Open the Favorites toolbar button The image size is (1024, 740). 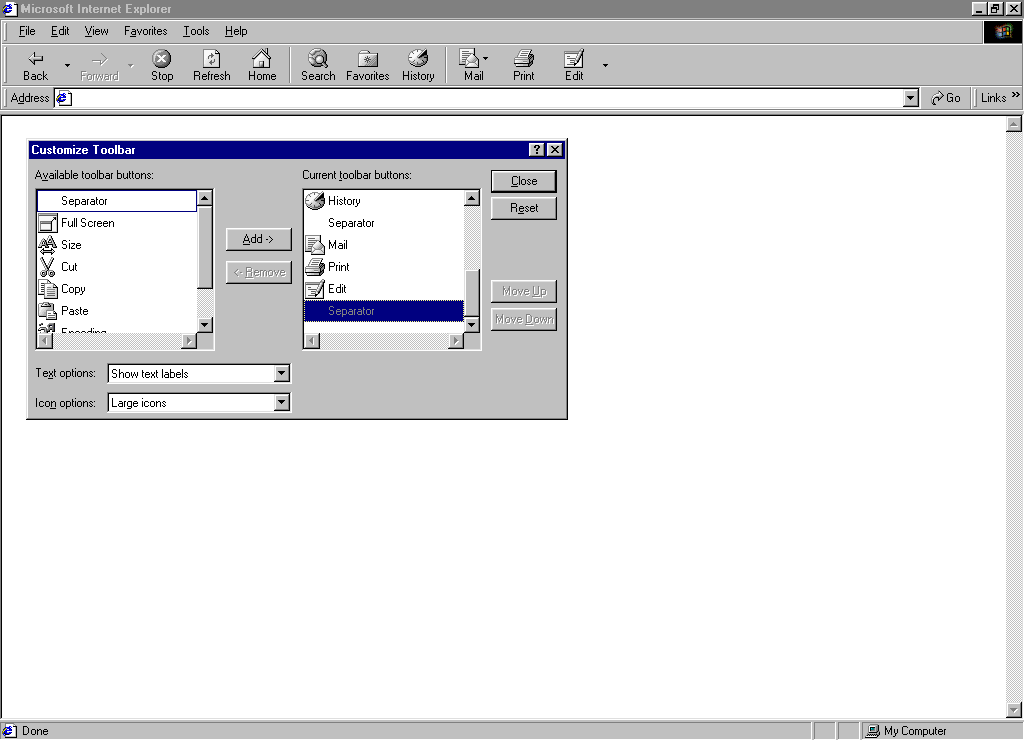pyautogui.click(x=368, y=65)
